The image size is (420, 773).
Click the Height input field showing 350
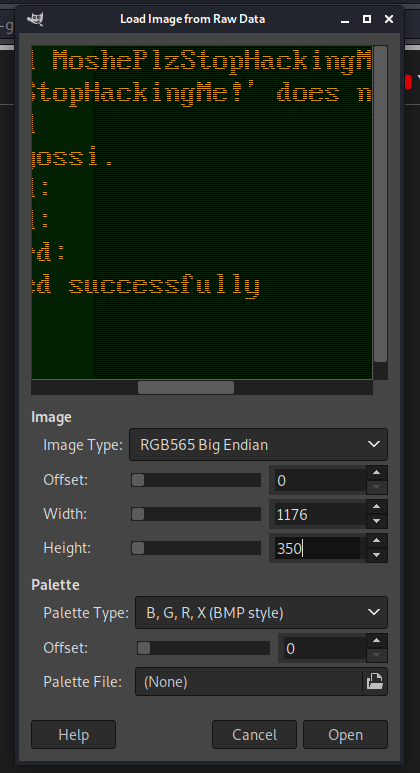318,548
